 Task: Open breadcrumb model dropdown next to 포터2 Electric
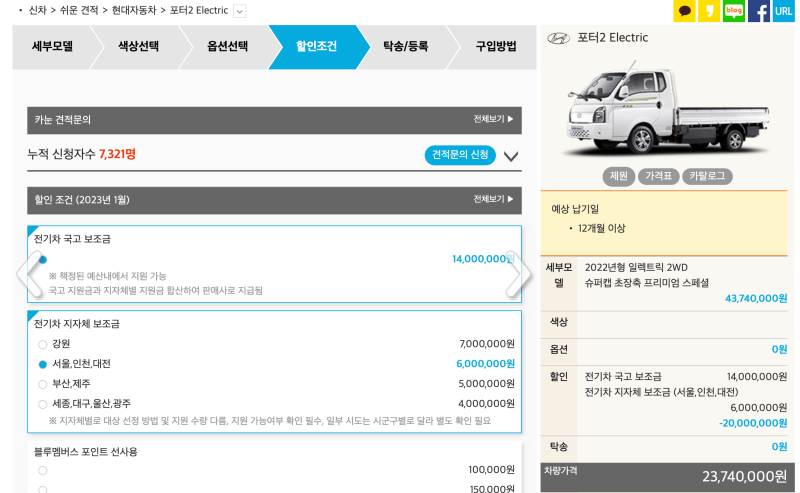[x=240, y=11]
